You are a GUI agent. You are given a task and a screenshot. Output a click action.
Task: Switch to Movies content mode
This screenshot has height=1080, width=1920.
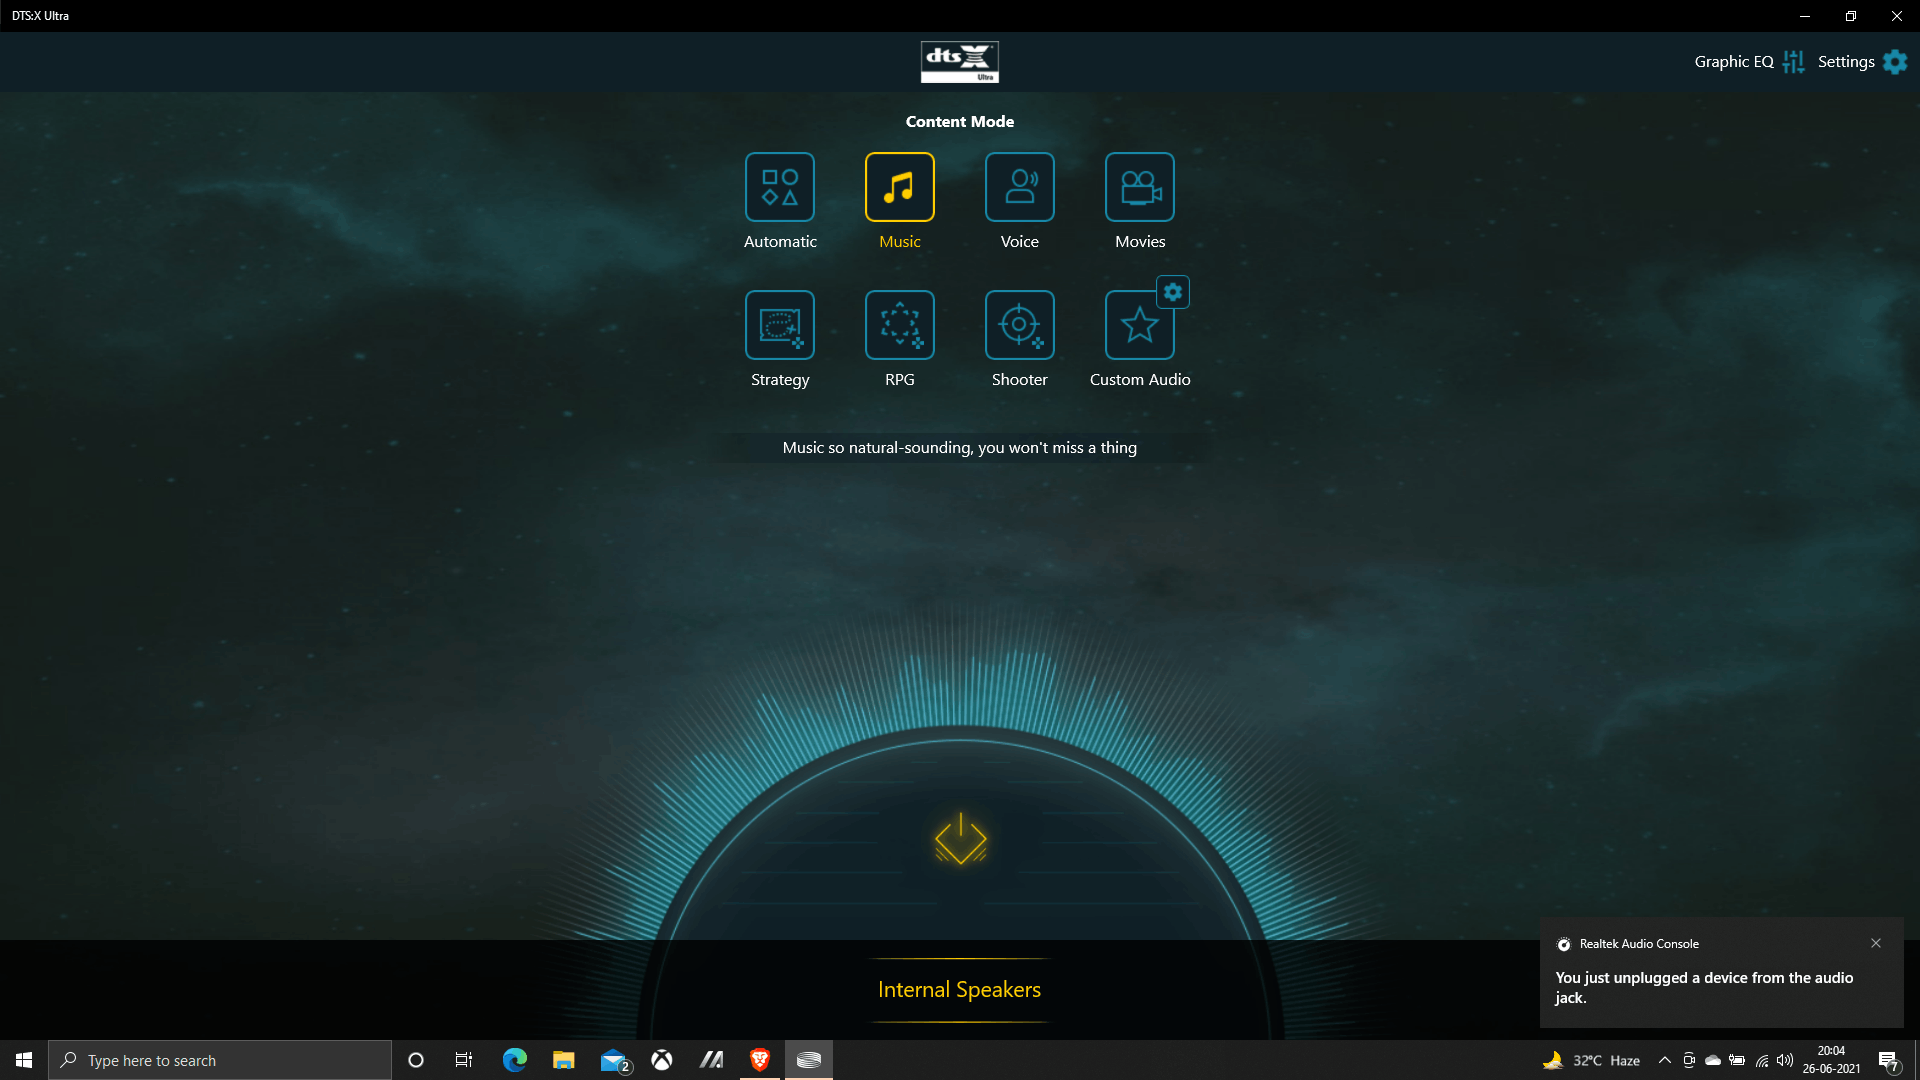1140,187
